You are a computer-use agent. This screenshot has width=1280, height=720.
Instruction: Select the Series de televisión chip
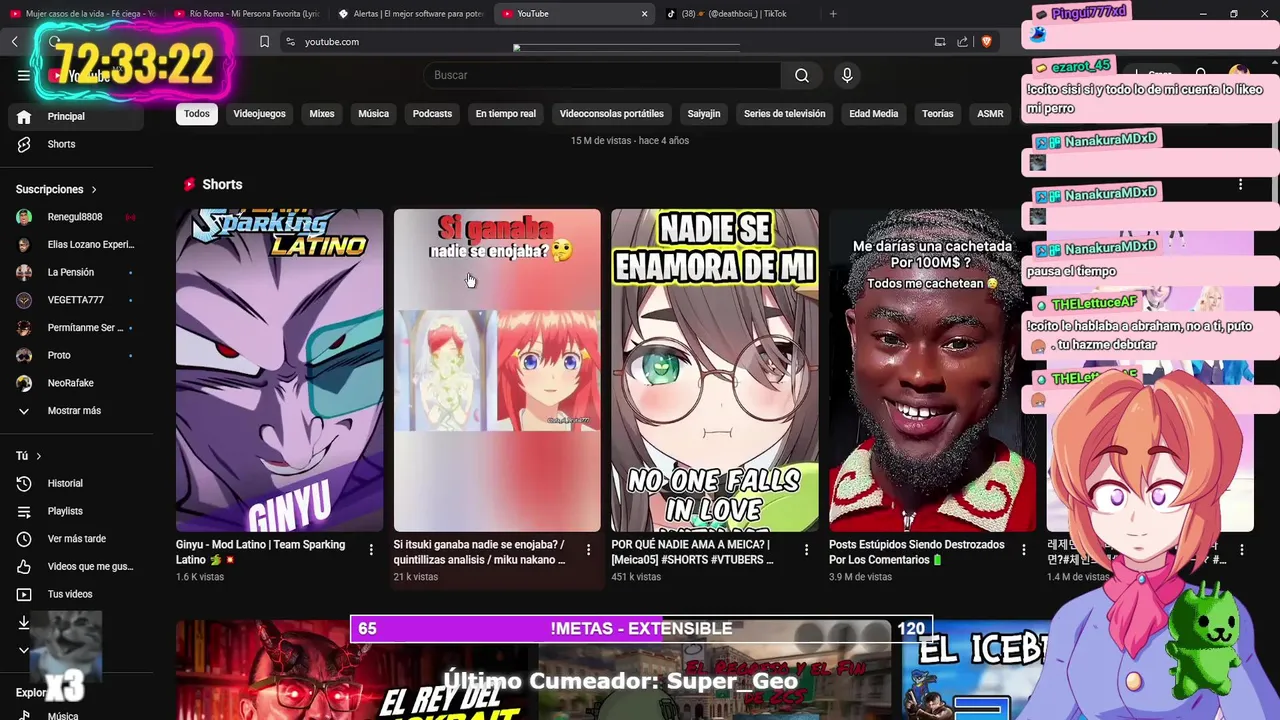click(785, 114)
